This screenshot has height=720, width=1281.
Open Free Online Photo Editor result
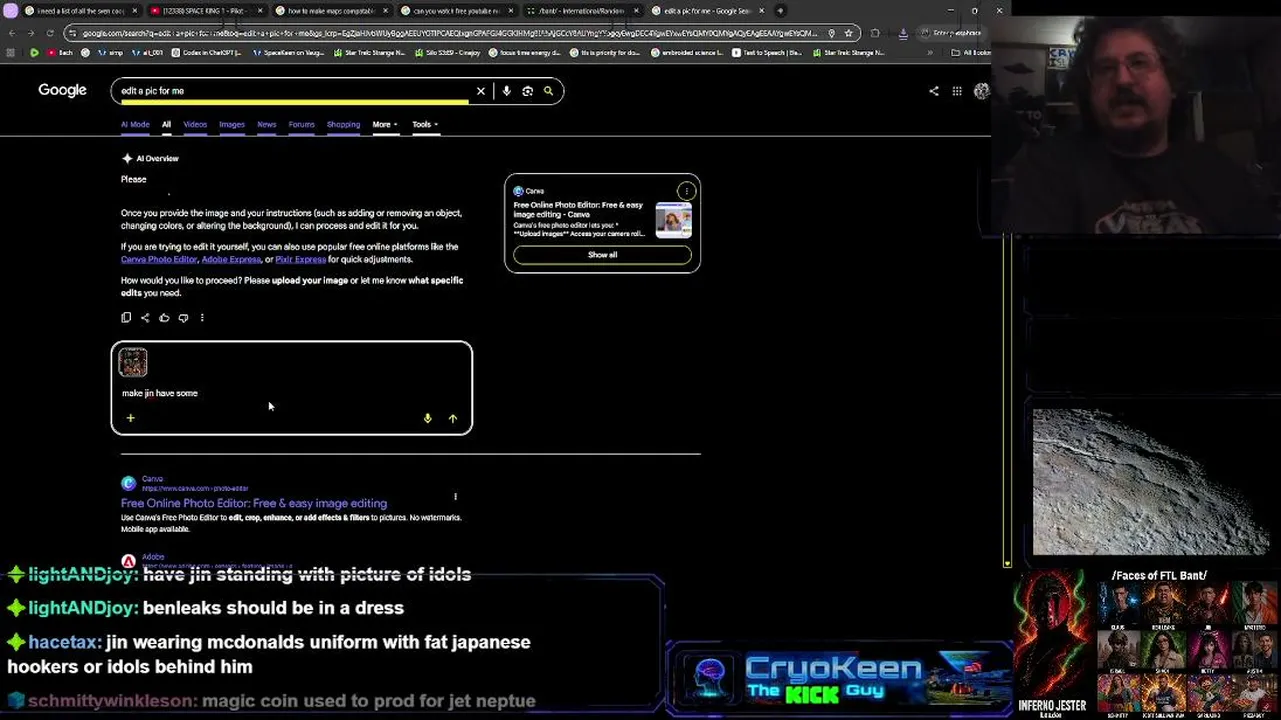click(x=254, y=503)
